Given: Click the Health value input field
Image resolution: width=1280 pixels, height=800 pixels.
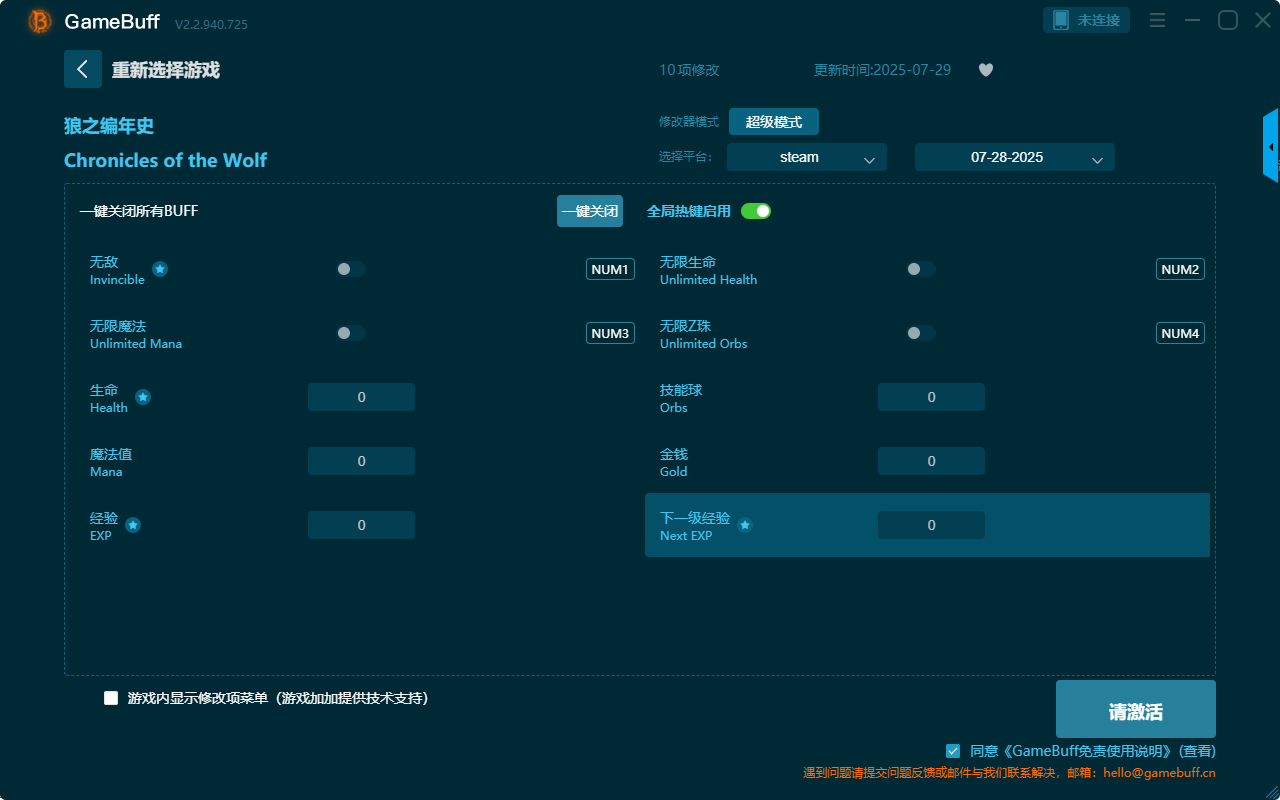Looking at the screenshot, I should pos(361,397).
